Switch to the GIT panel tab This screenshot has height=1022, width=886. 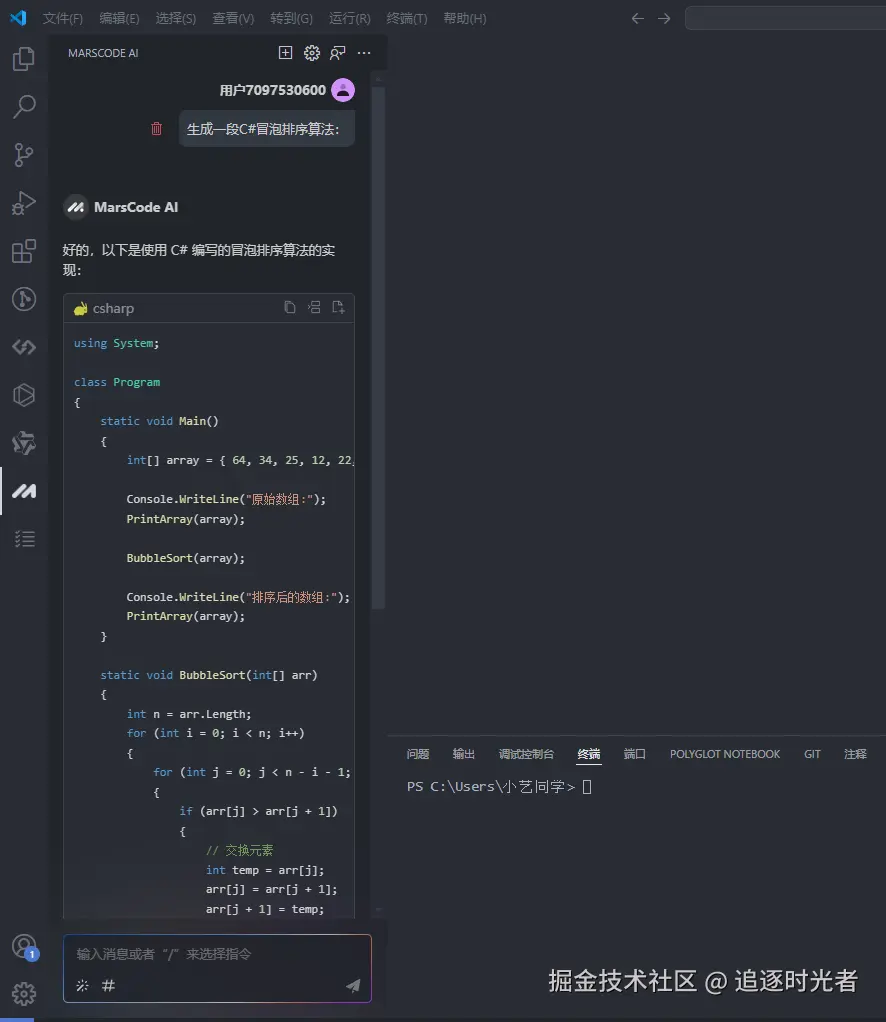click(x=812, y=754)
